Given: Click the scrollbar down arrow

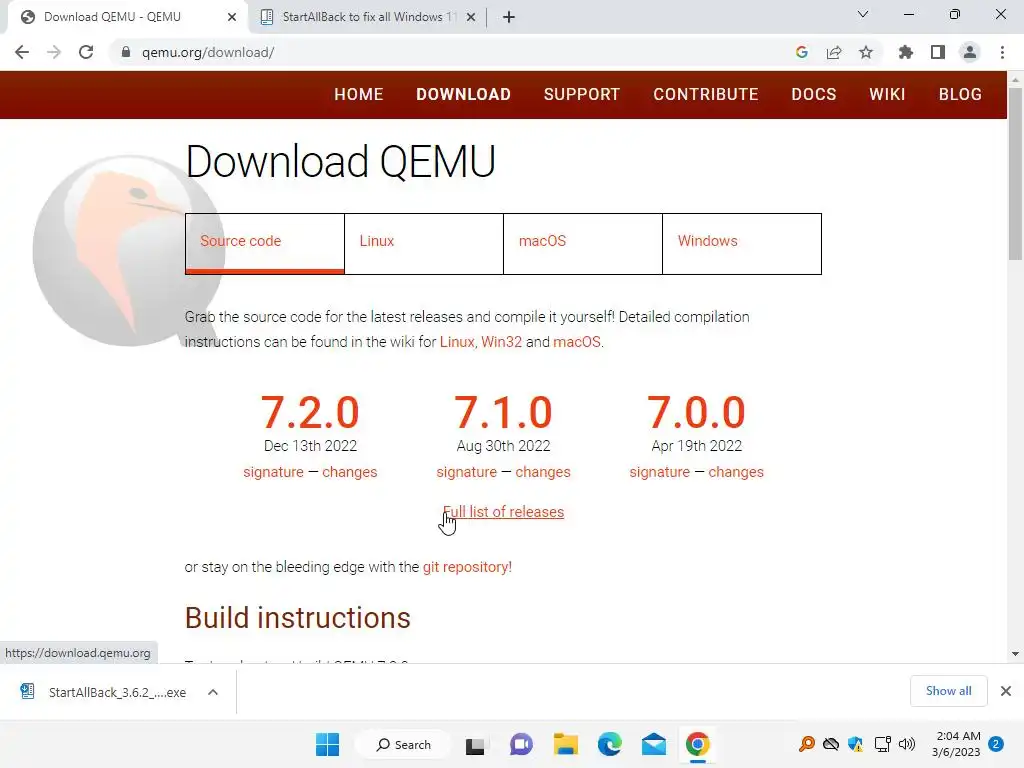Looking at the screenshot, I should click(1015, 654).
